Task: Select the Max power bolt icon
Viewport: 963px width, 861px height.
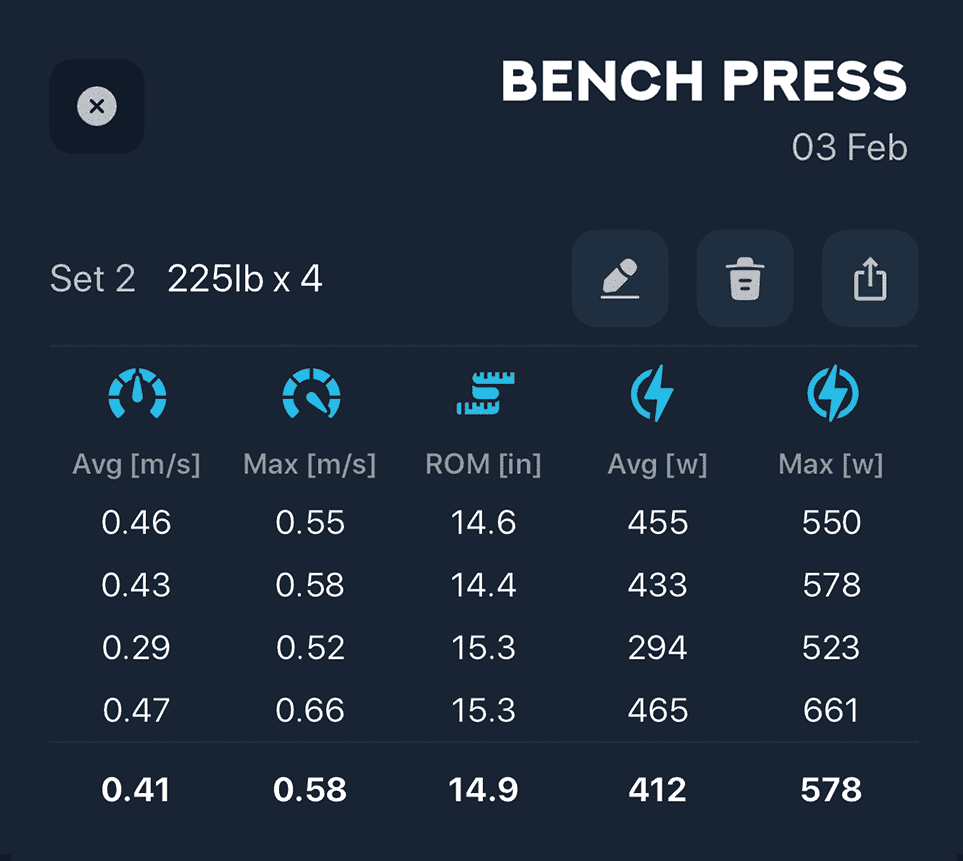Action: [831, 394]
